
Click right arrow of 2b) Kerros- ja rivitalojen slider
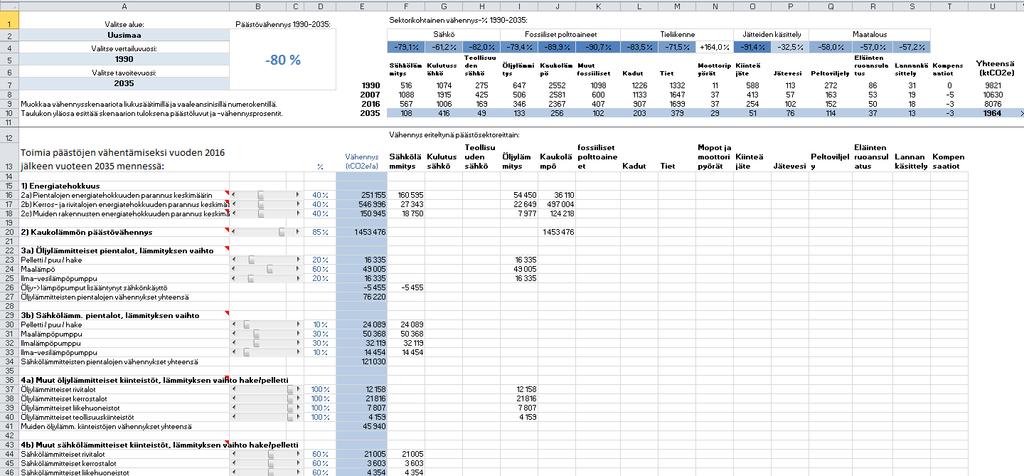(x=298, y=204)
